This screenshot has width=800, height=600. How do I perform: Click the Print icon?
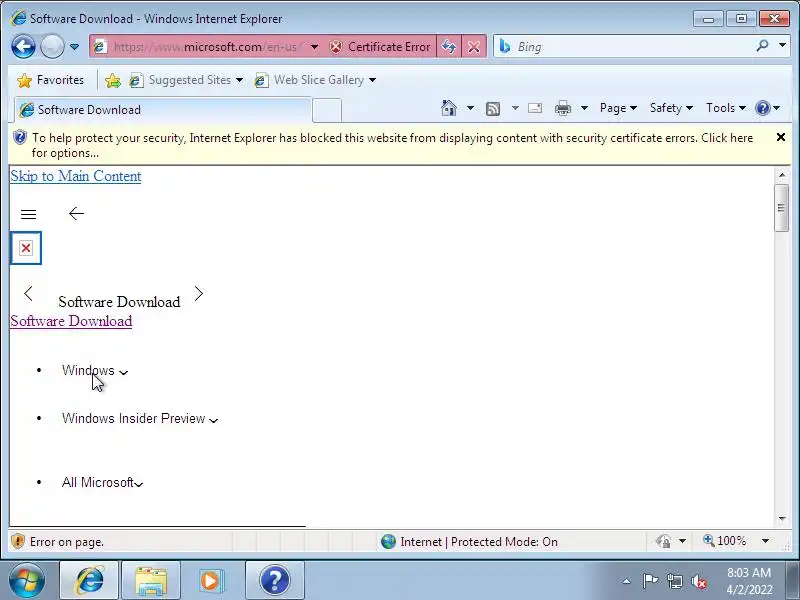pyautogui.click(x=563, y=108)
